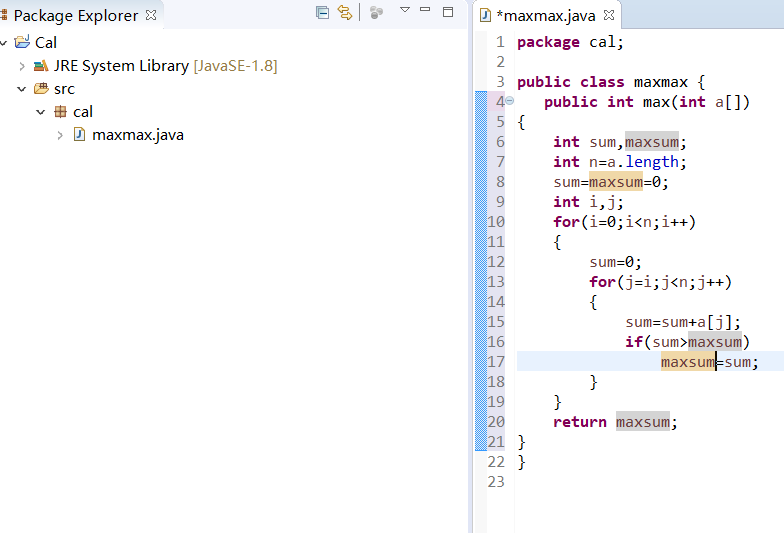Image resolution: width=784 pixels, height=533 pixels.
Task: Click the maxmax.java file icon in tree
Action: 79,135
